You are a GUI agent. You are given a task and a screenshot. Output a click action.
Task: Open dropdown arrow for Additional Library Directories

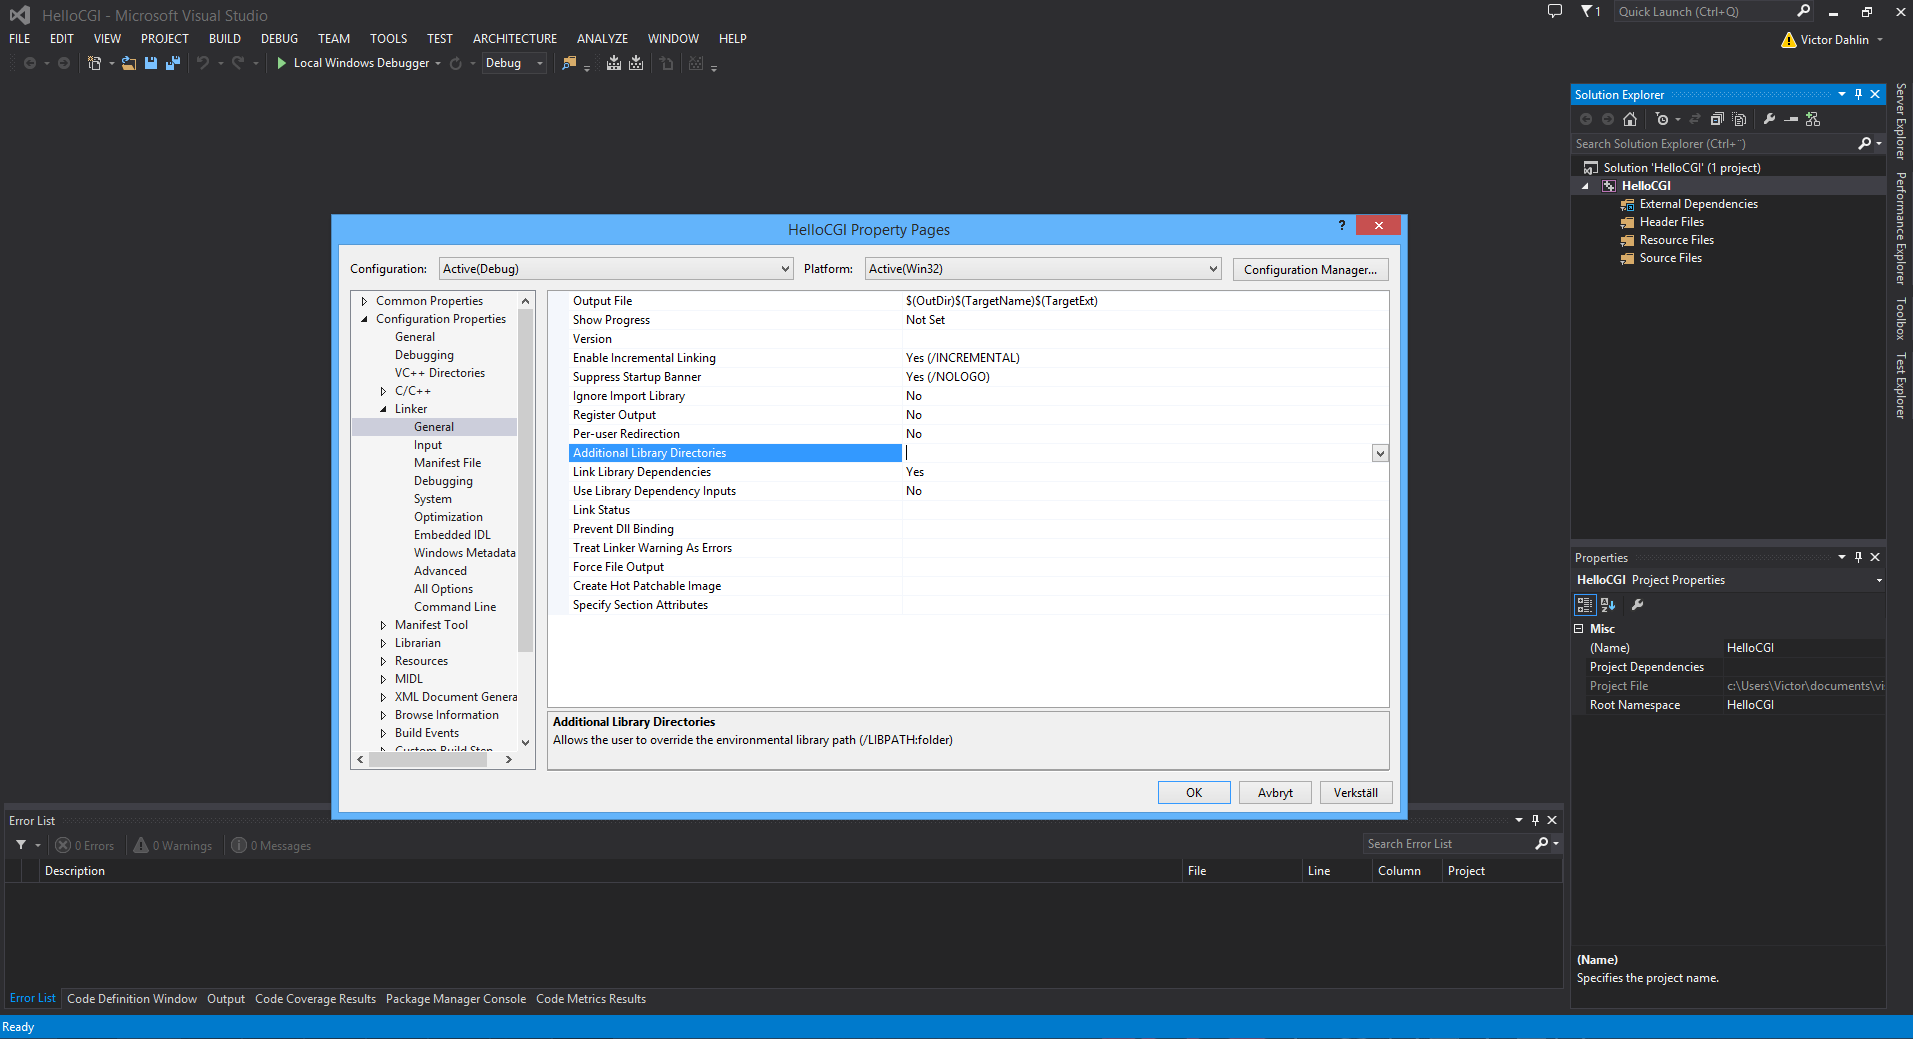point(1380,453)
